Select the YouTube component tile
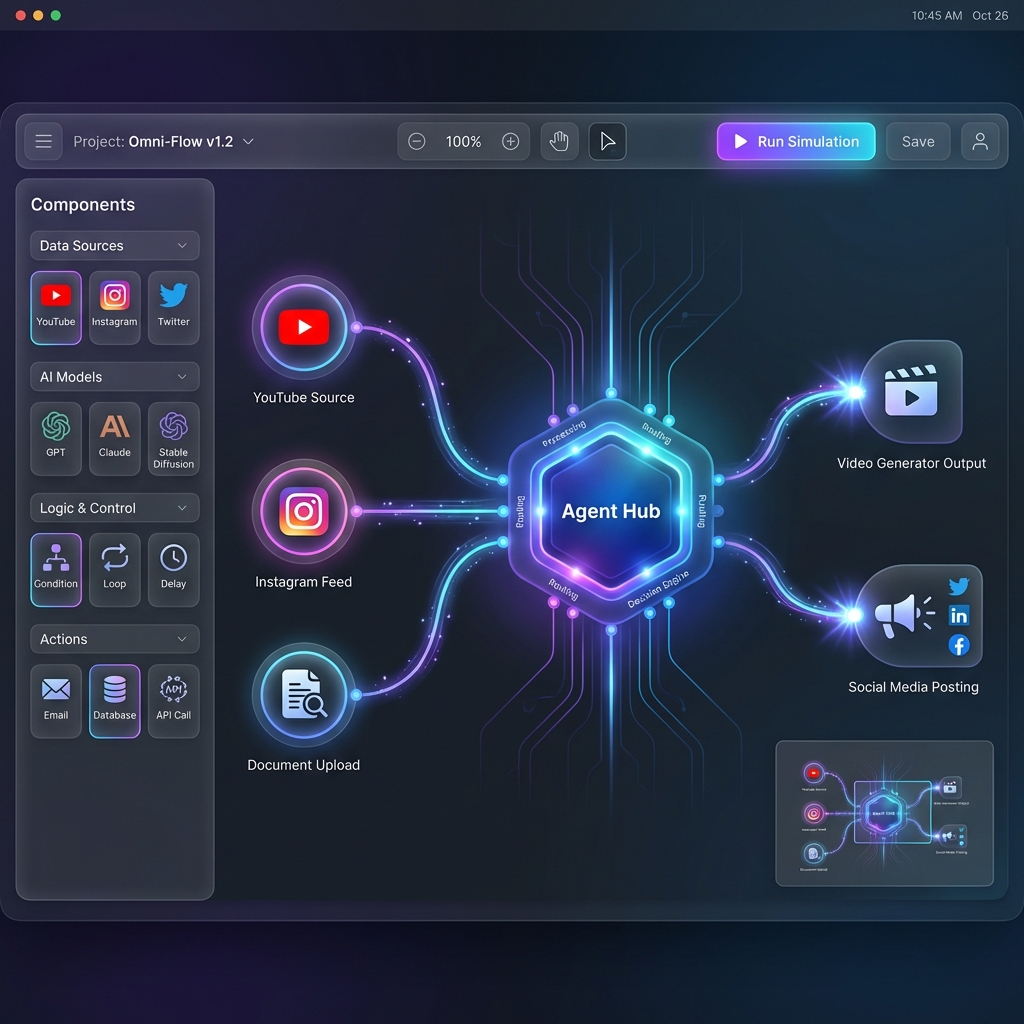The height and width of the screenshot is (1024, 1024). point(56,308)
